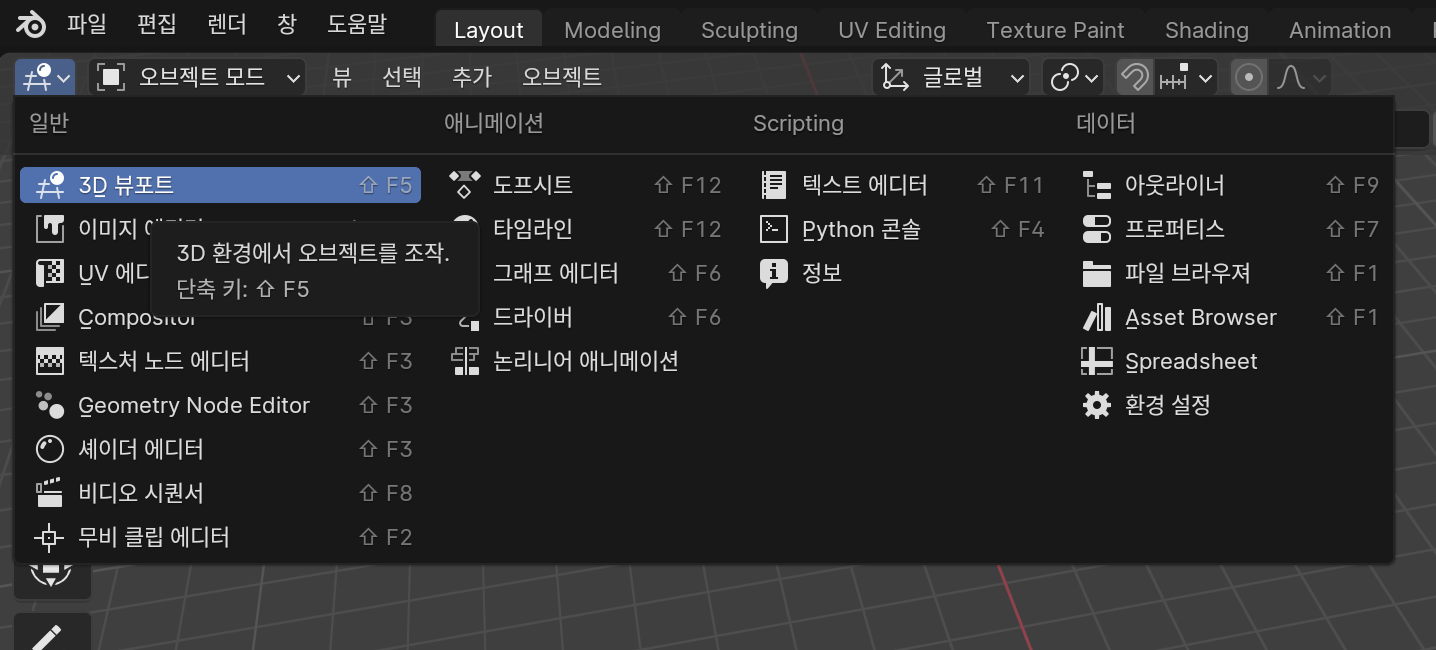
Task: Switch to the Animation workspace tab
Action: click(x=1340, y=30)
